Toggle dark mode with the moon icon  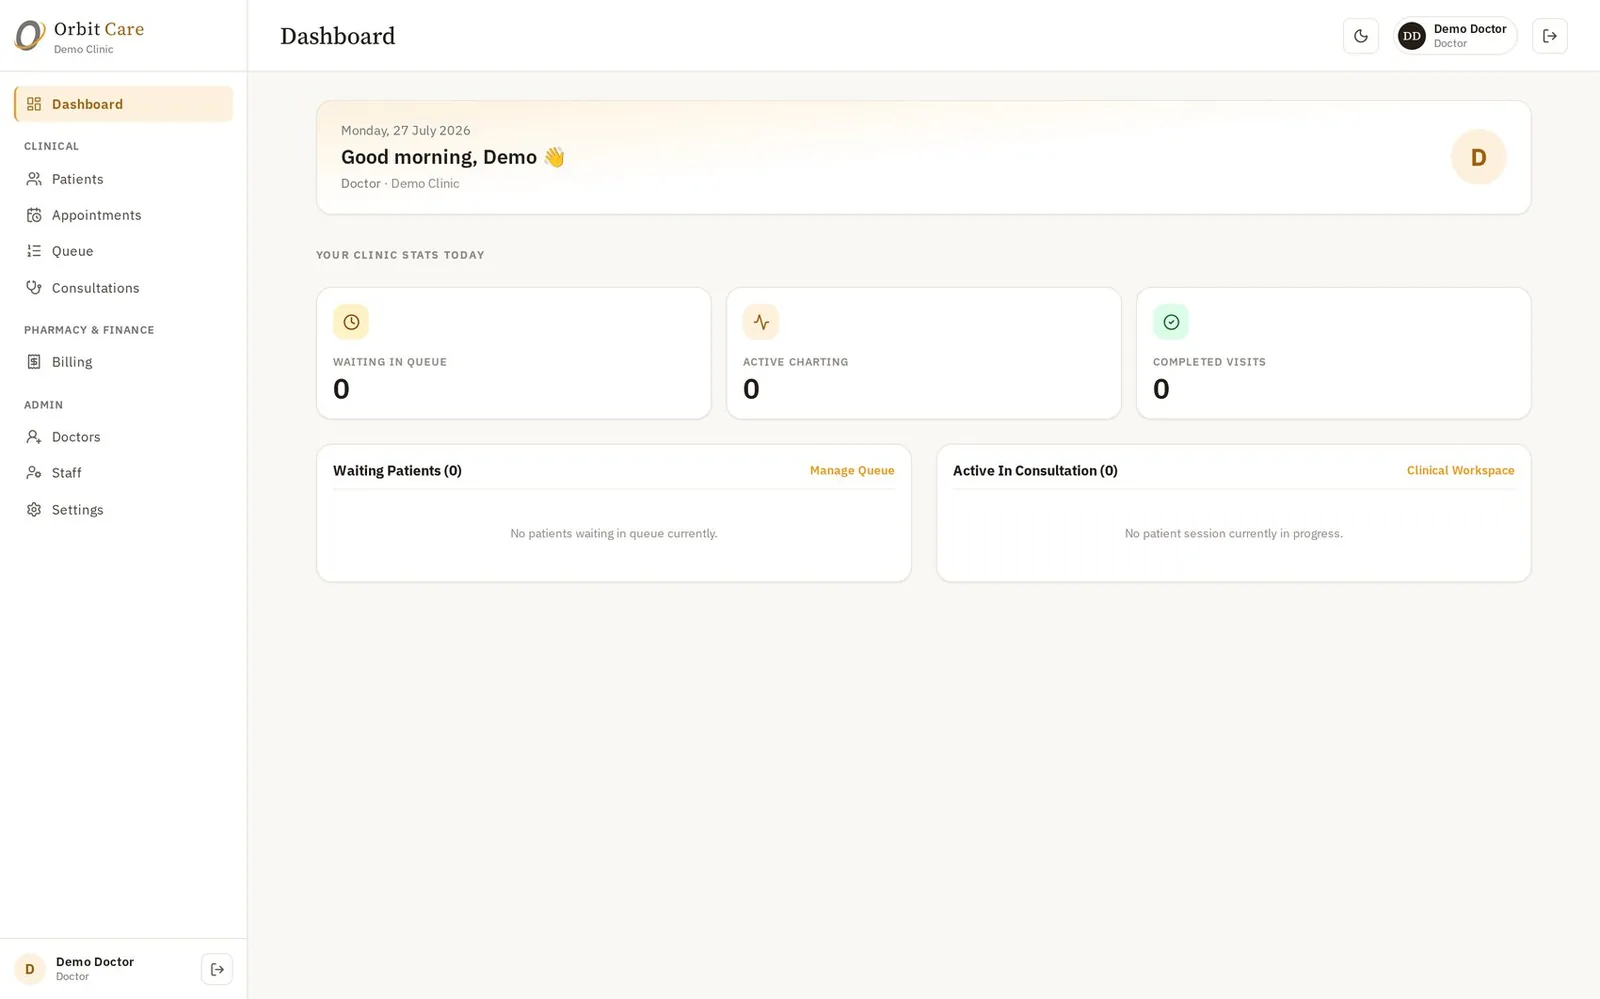coord(1360,36)
